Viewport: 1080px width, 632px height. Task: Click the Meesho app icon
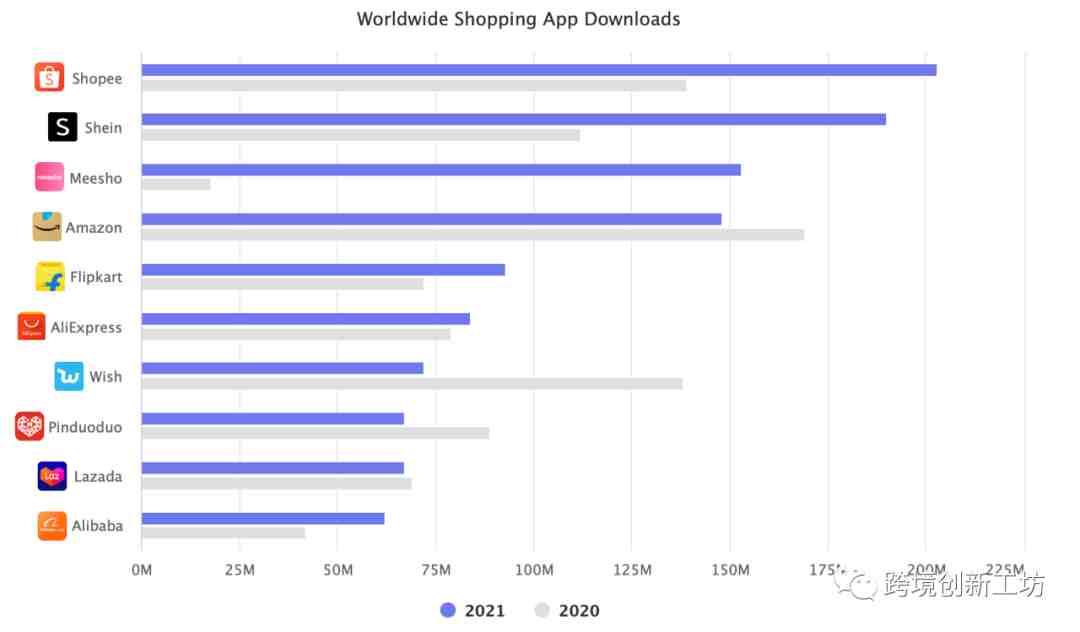[50, 177]
